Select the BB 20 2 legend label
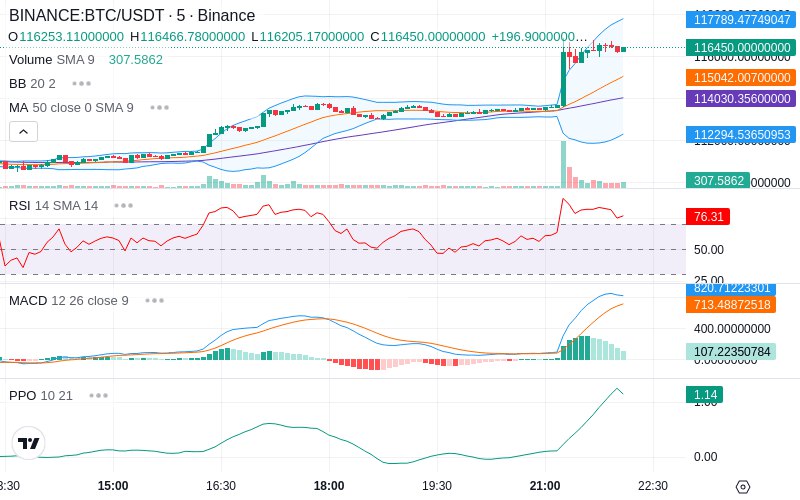Screen dimensions: 800x500 (x=32, y=84)
